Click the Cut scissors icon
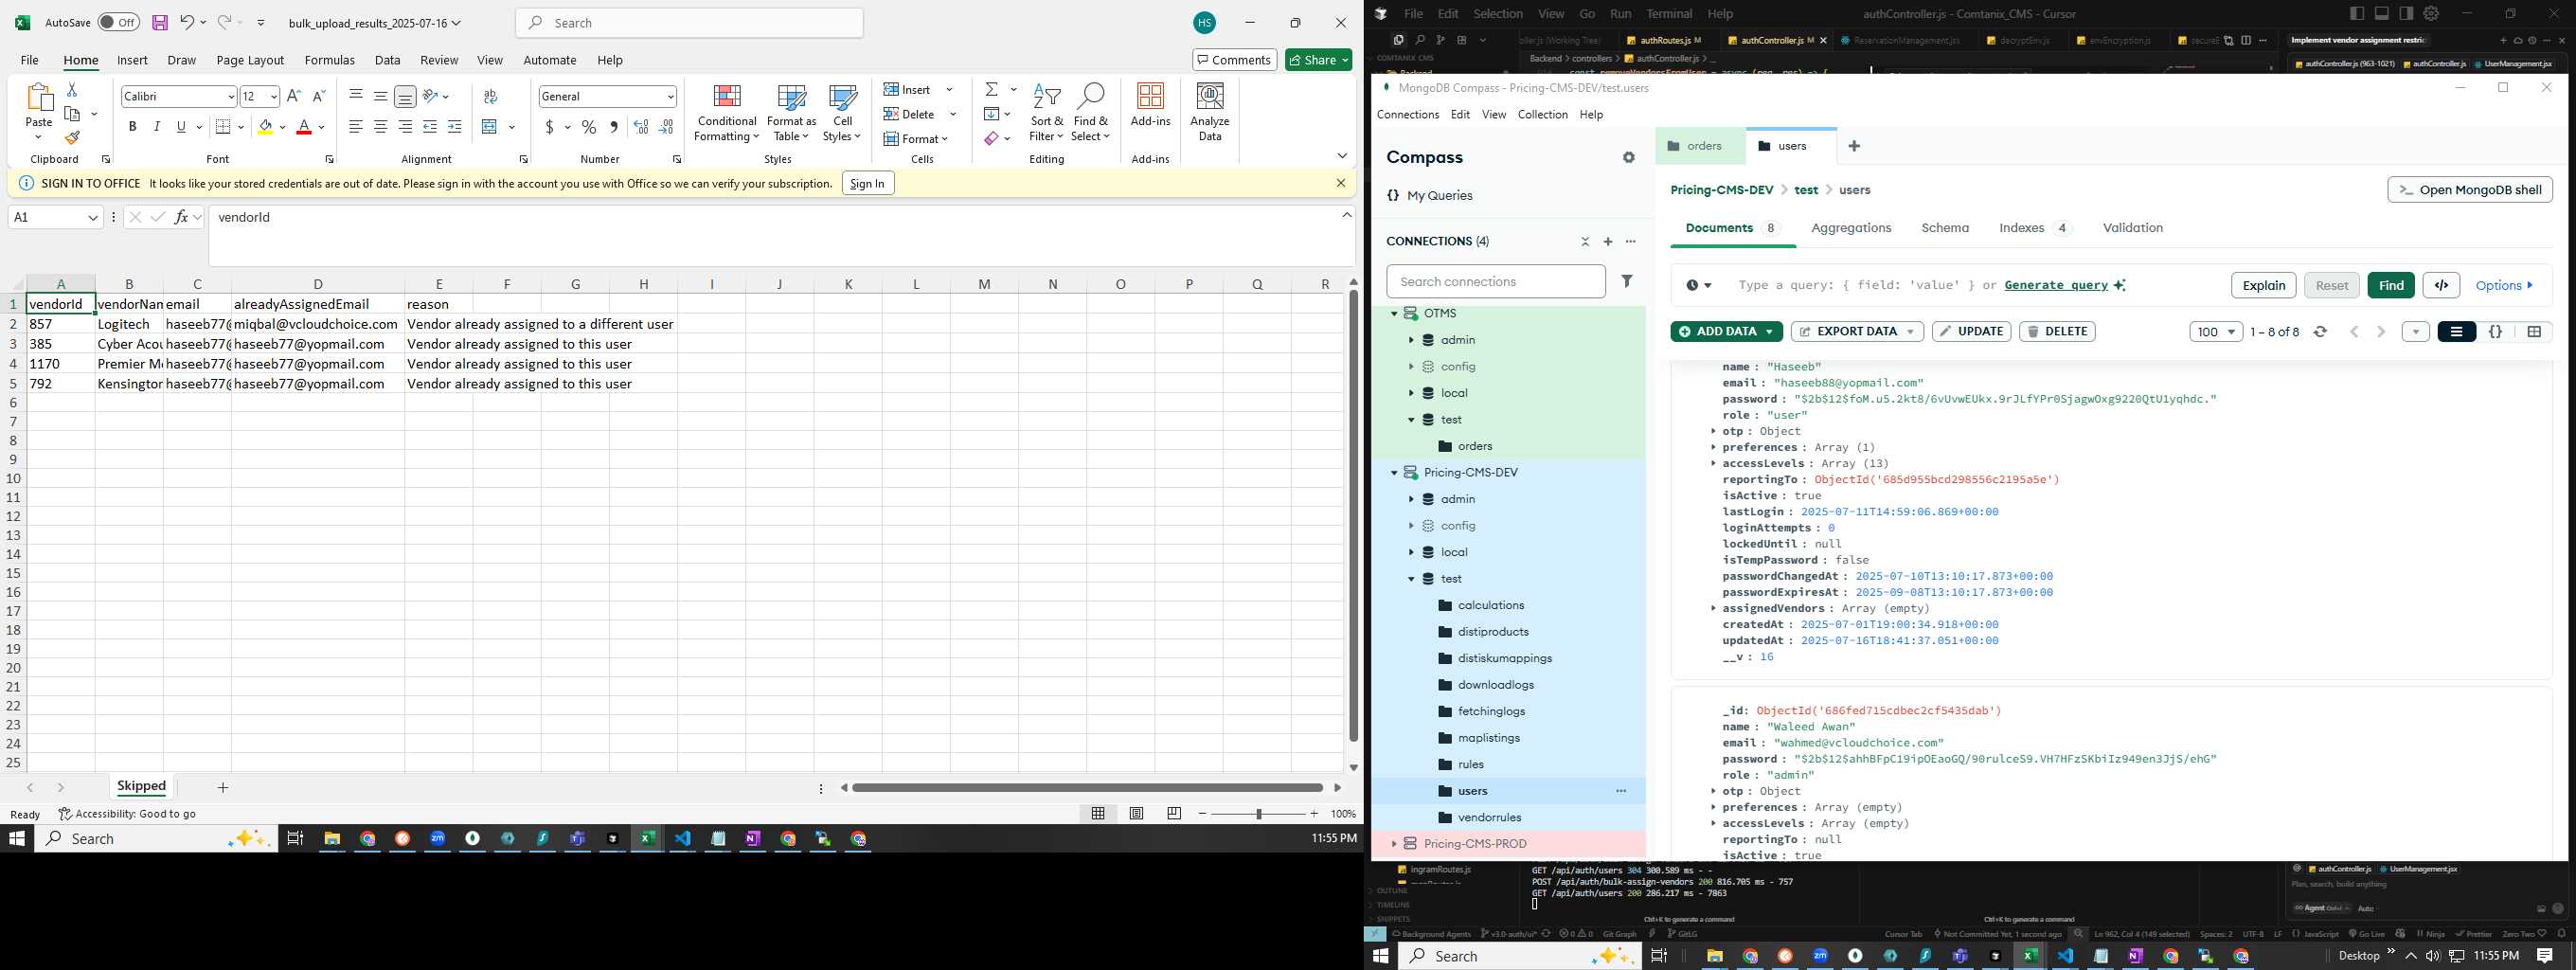This screenshot has width=2576, height=970. (x=72, y=90)
